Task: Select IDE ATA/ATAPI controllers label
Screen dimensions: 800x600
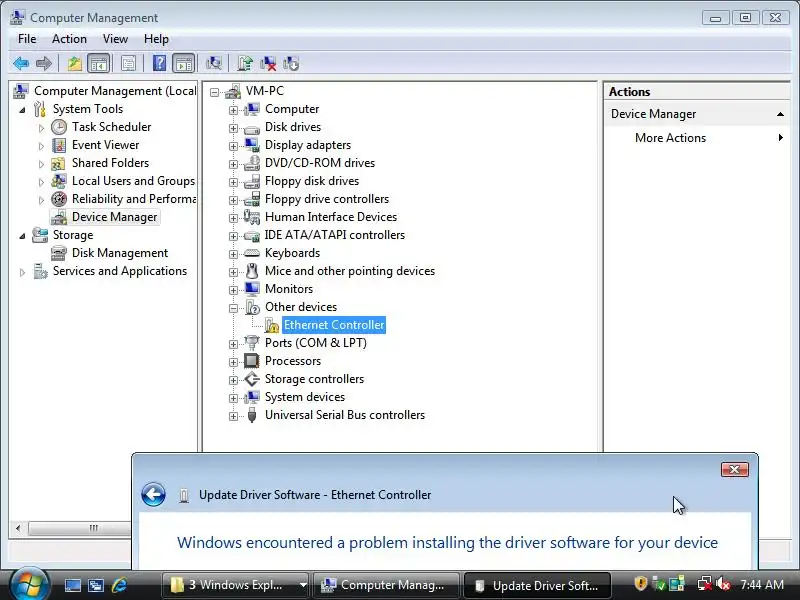Action: (x=335, y=235)
